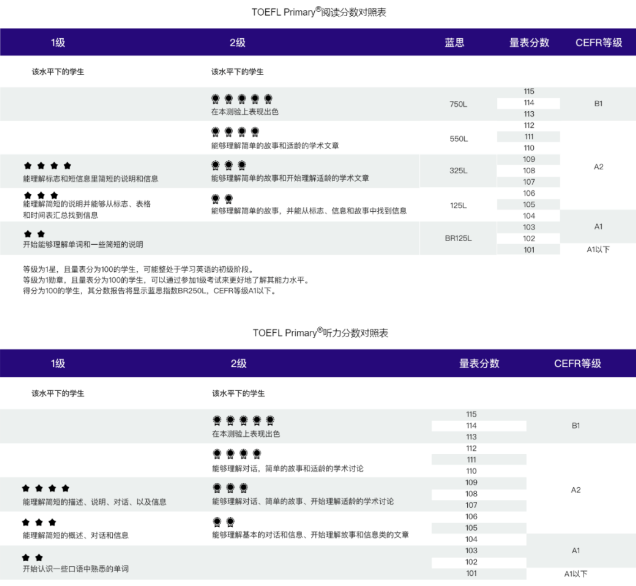The width and height of the screenshot is (636, 586).
Task: Select the 2级 header in the listening table
Action: (238, 363)
